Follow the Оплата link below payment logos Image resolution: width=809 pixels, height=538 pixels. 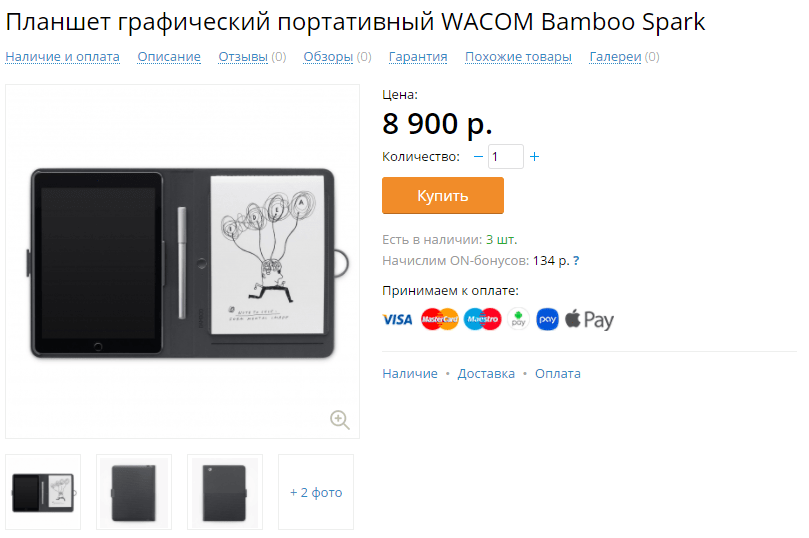(558, 373)
